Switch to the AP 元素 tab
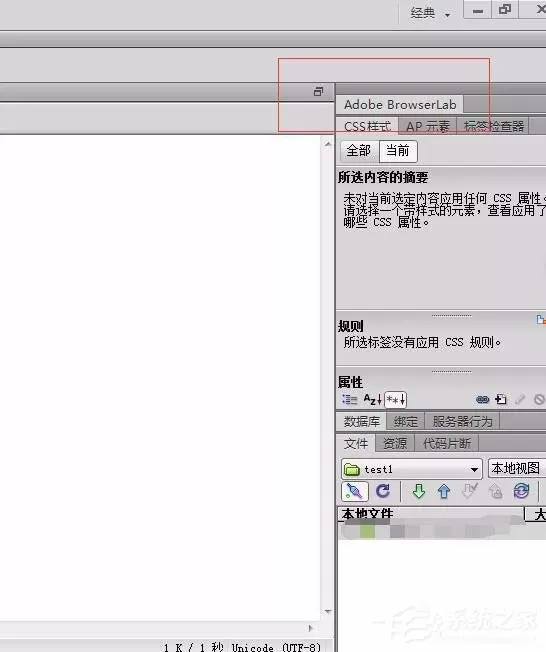Screen dimensions: 546x652 tap(427, 126)
